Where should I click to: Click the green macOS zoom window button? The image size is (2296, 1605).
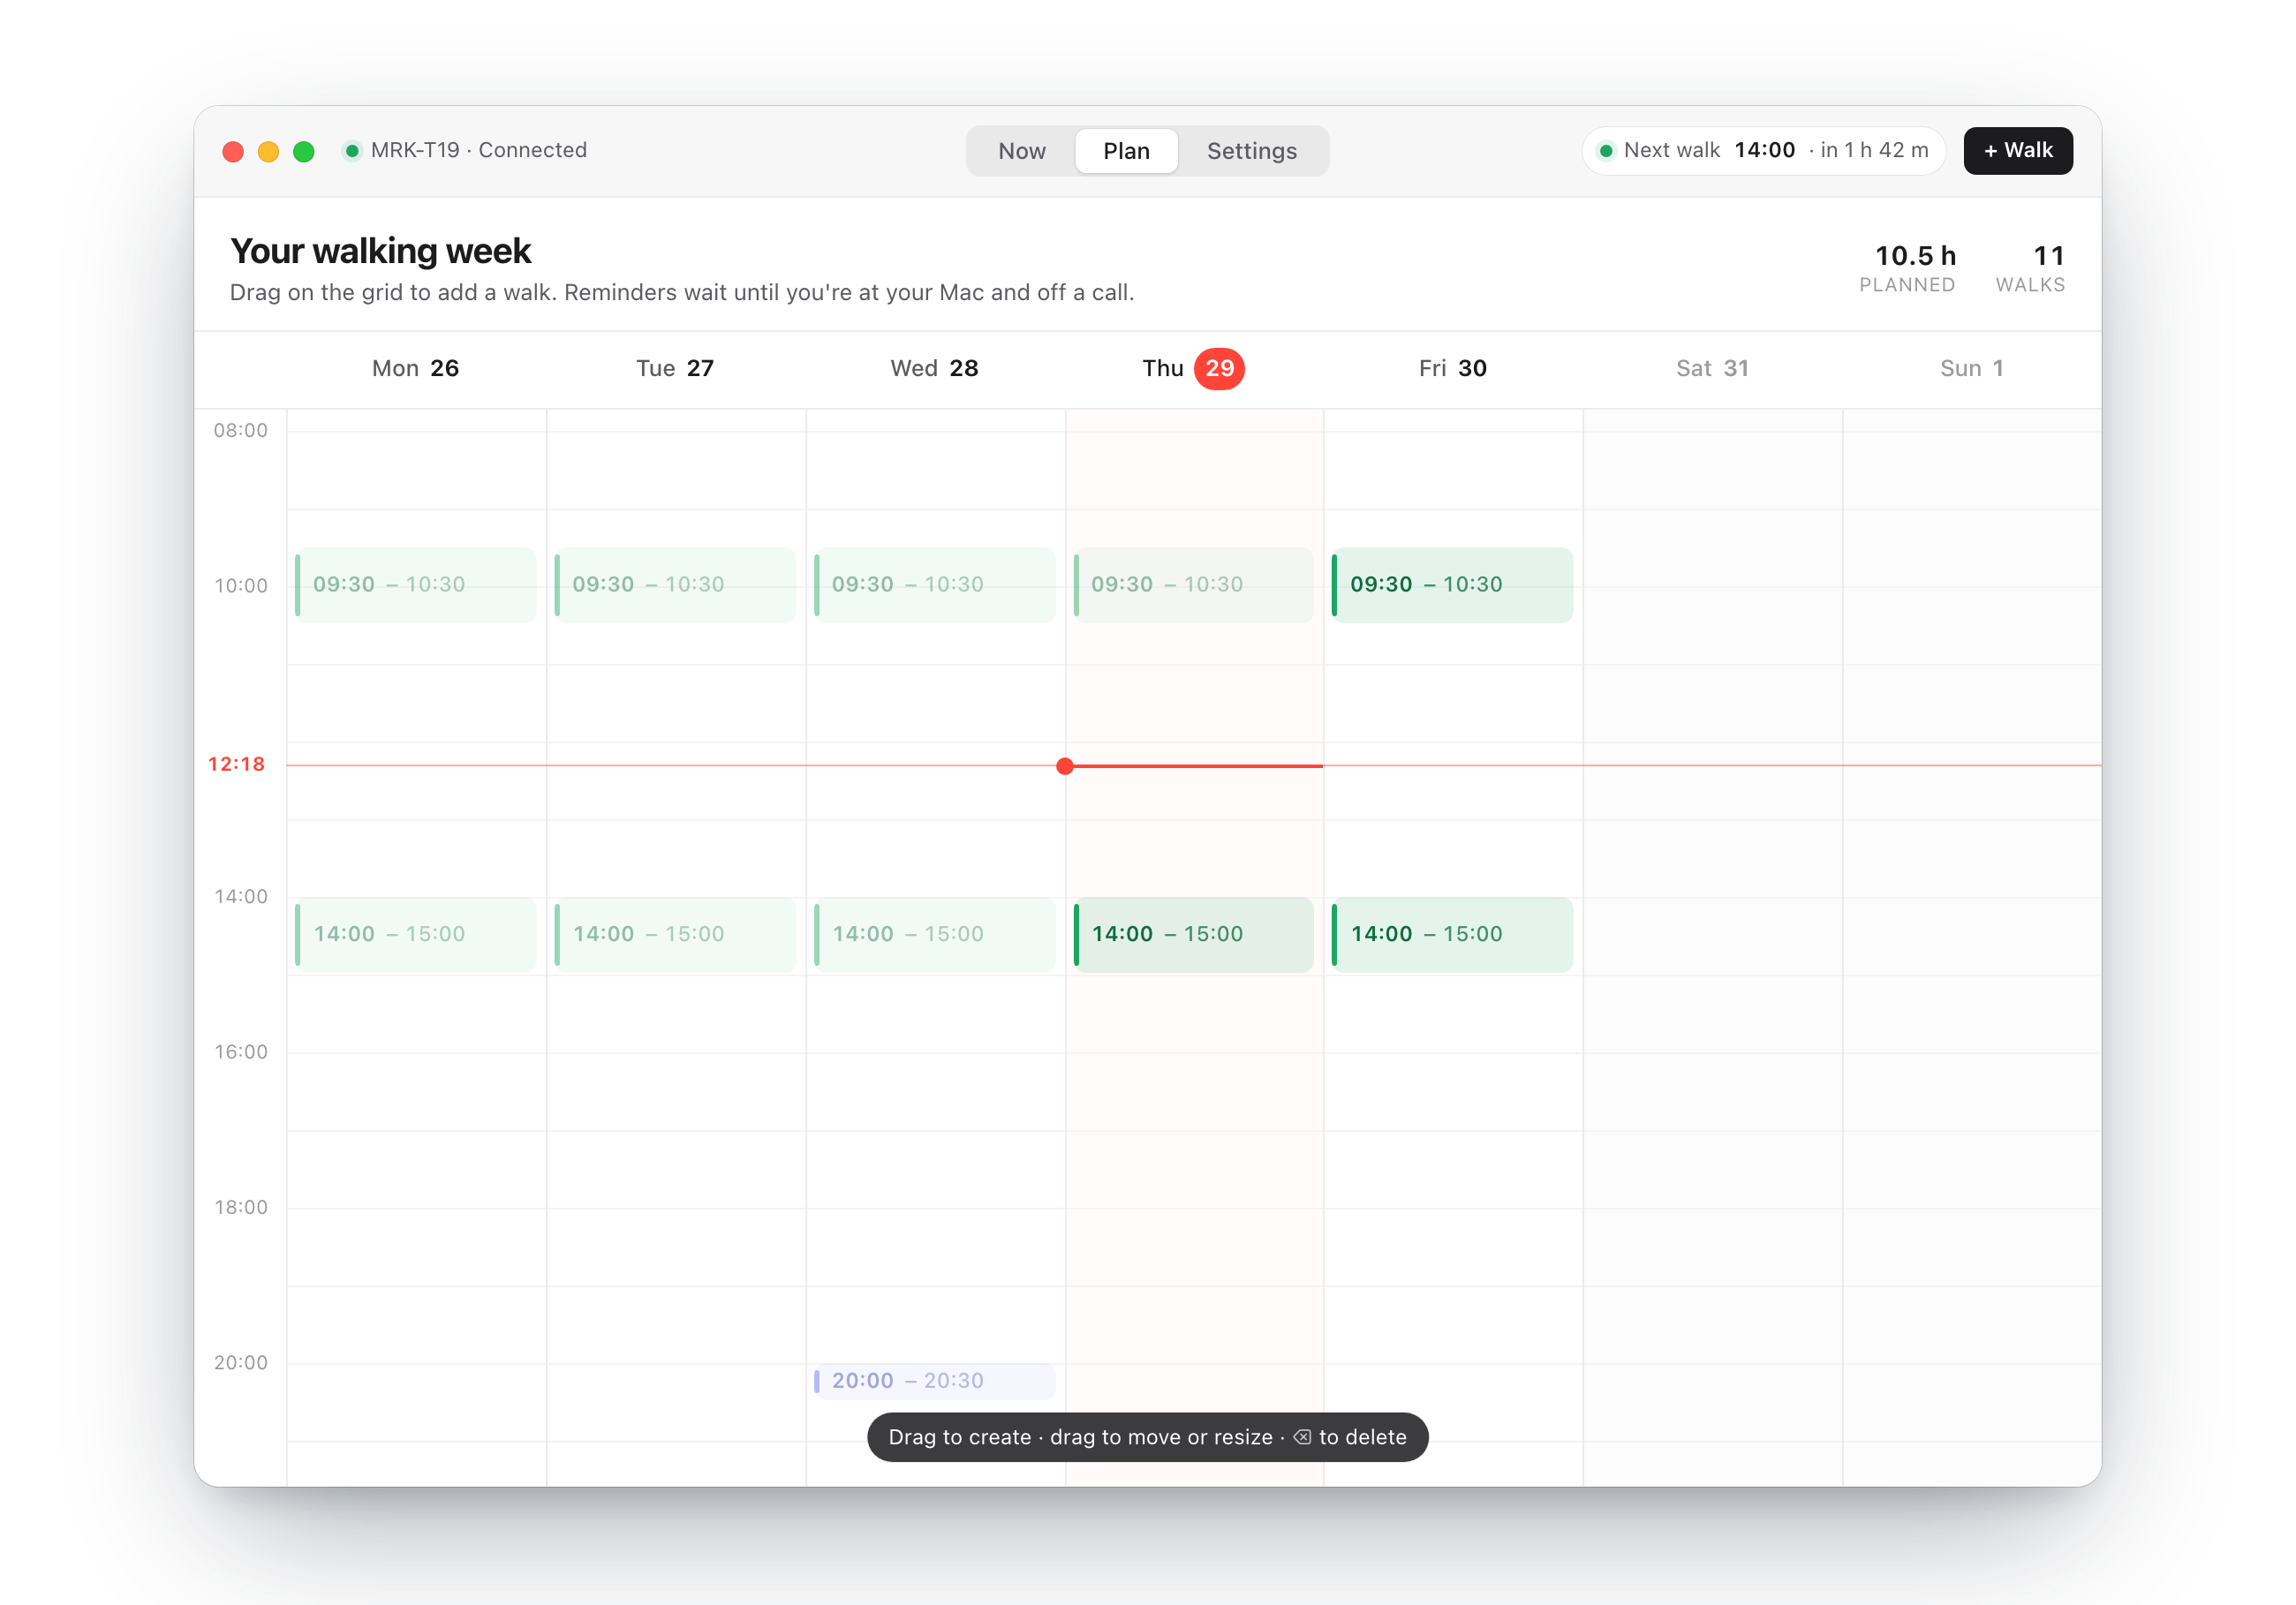click(x=304, y=151)
